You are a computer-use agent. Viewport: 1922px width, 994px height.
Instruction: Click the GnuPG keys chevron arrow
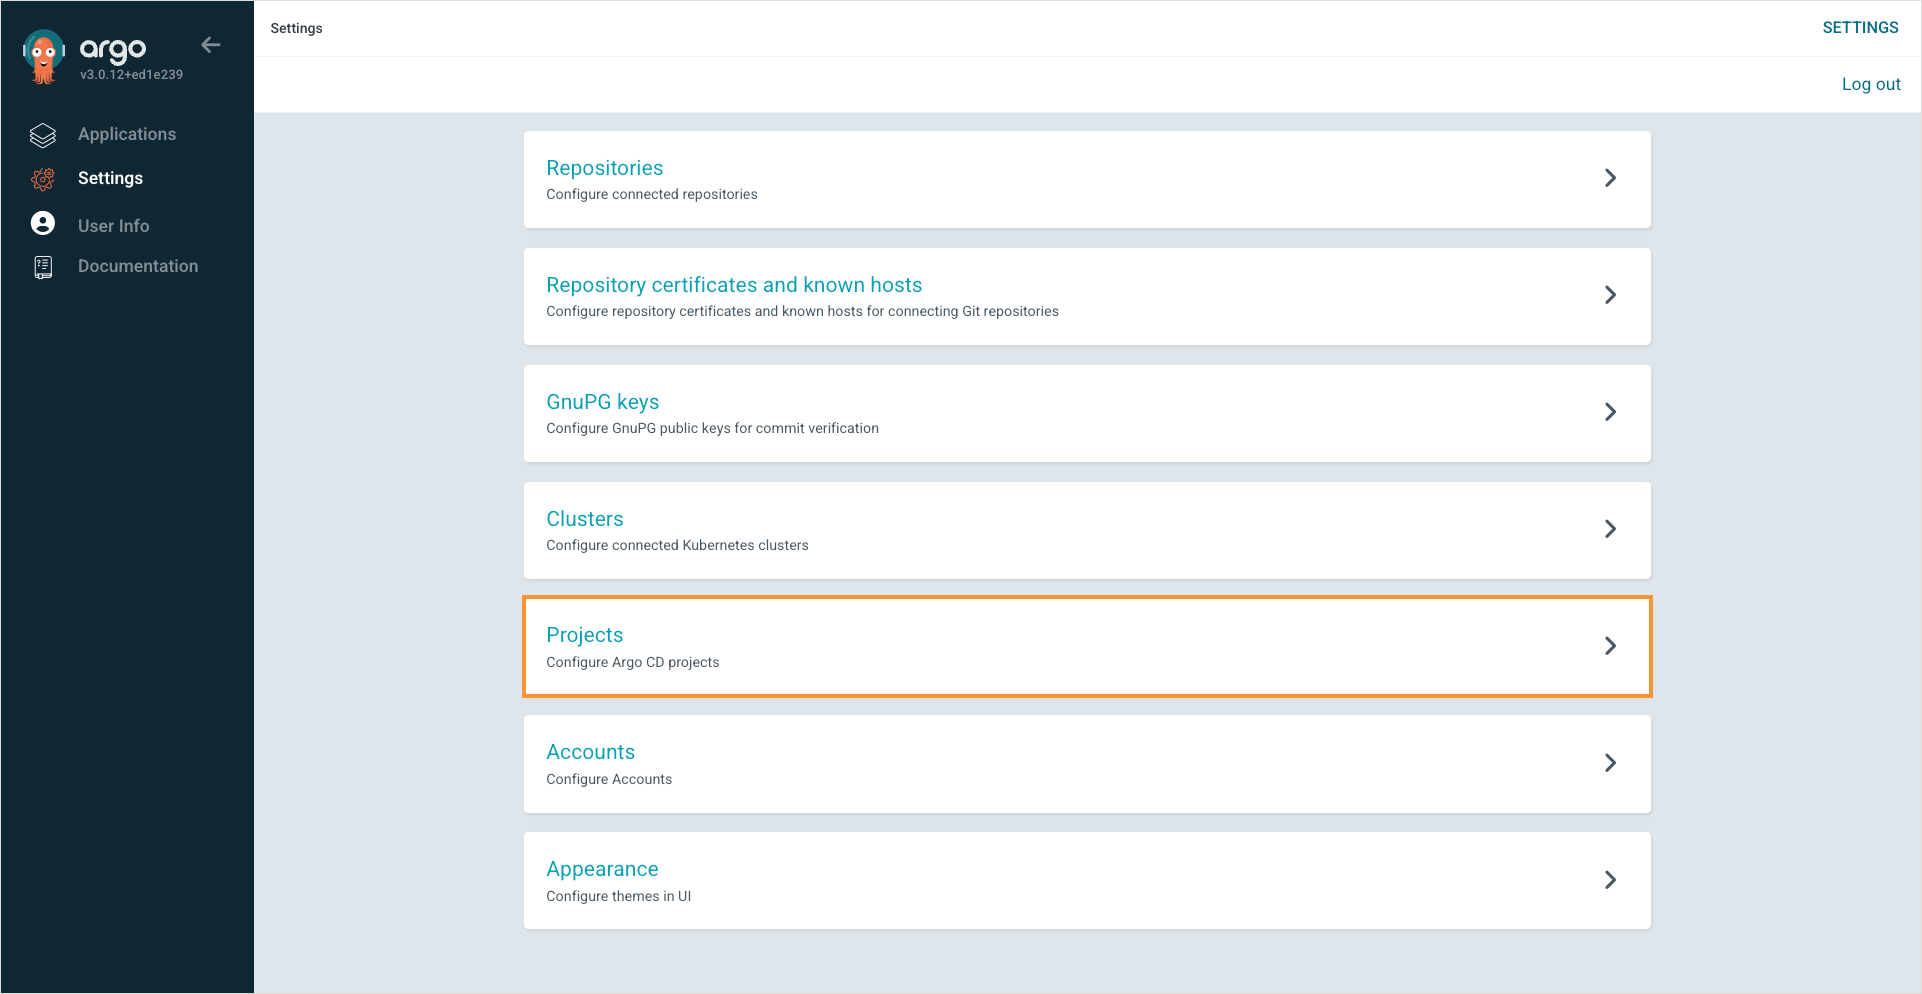point(1609,412)
